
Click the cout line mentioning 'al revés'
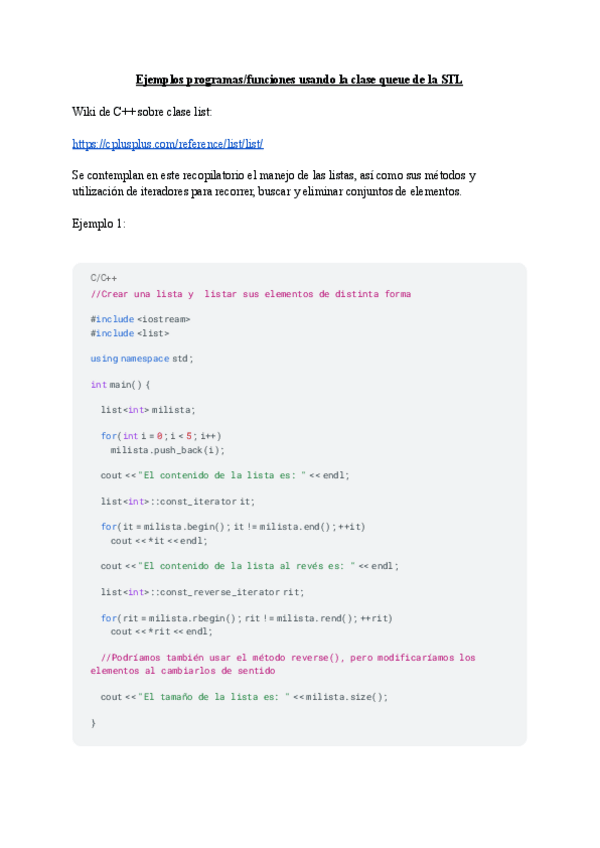[x=249, y=566]
